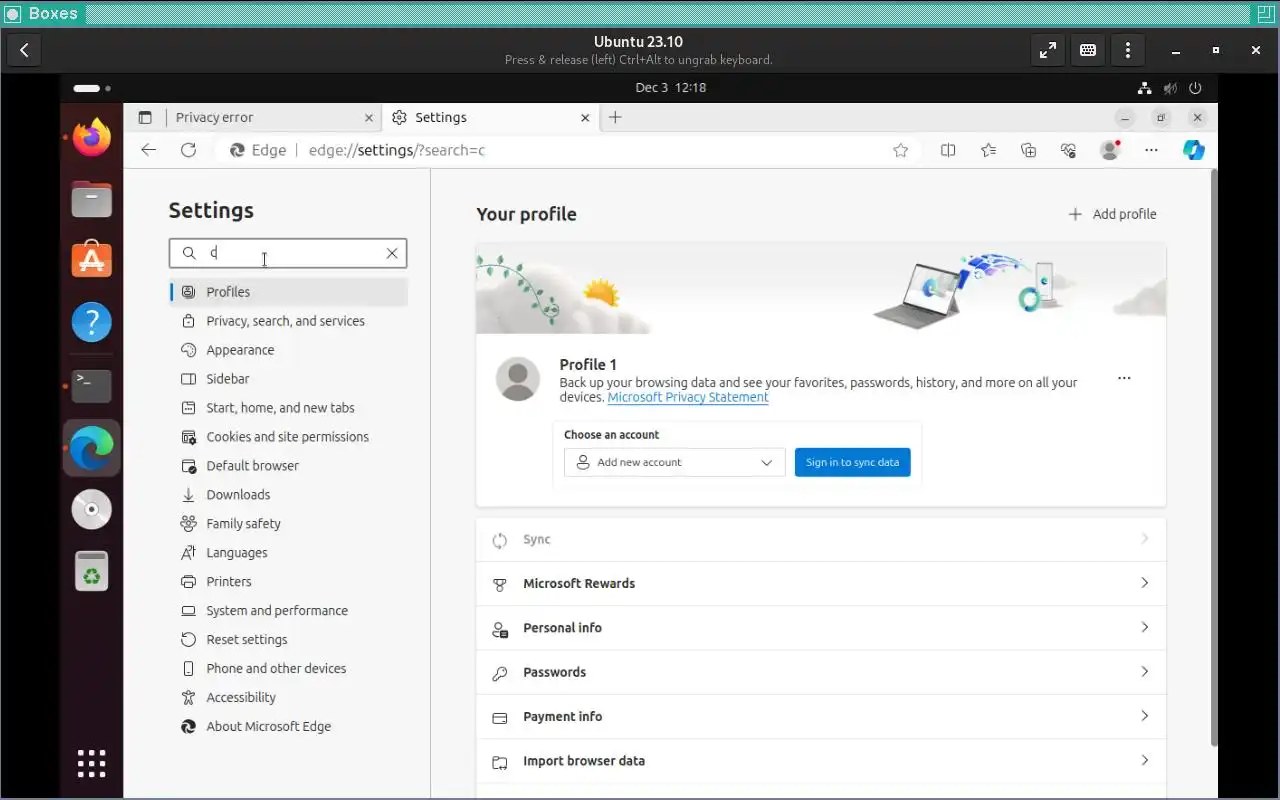Click the Microsoft Edge dock icon
1280x800 pixels.
[x=91, y=447]
